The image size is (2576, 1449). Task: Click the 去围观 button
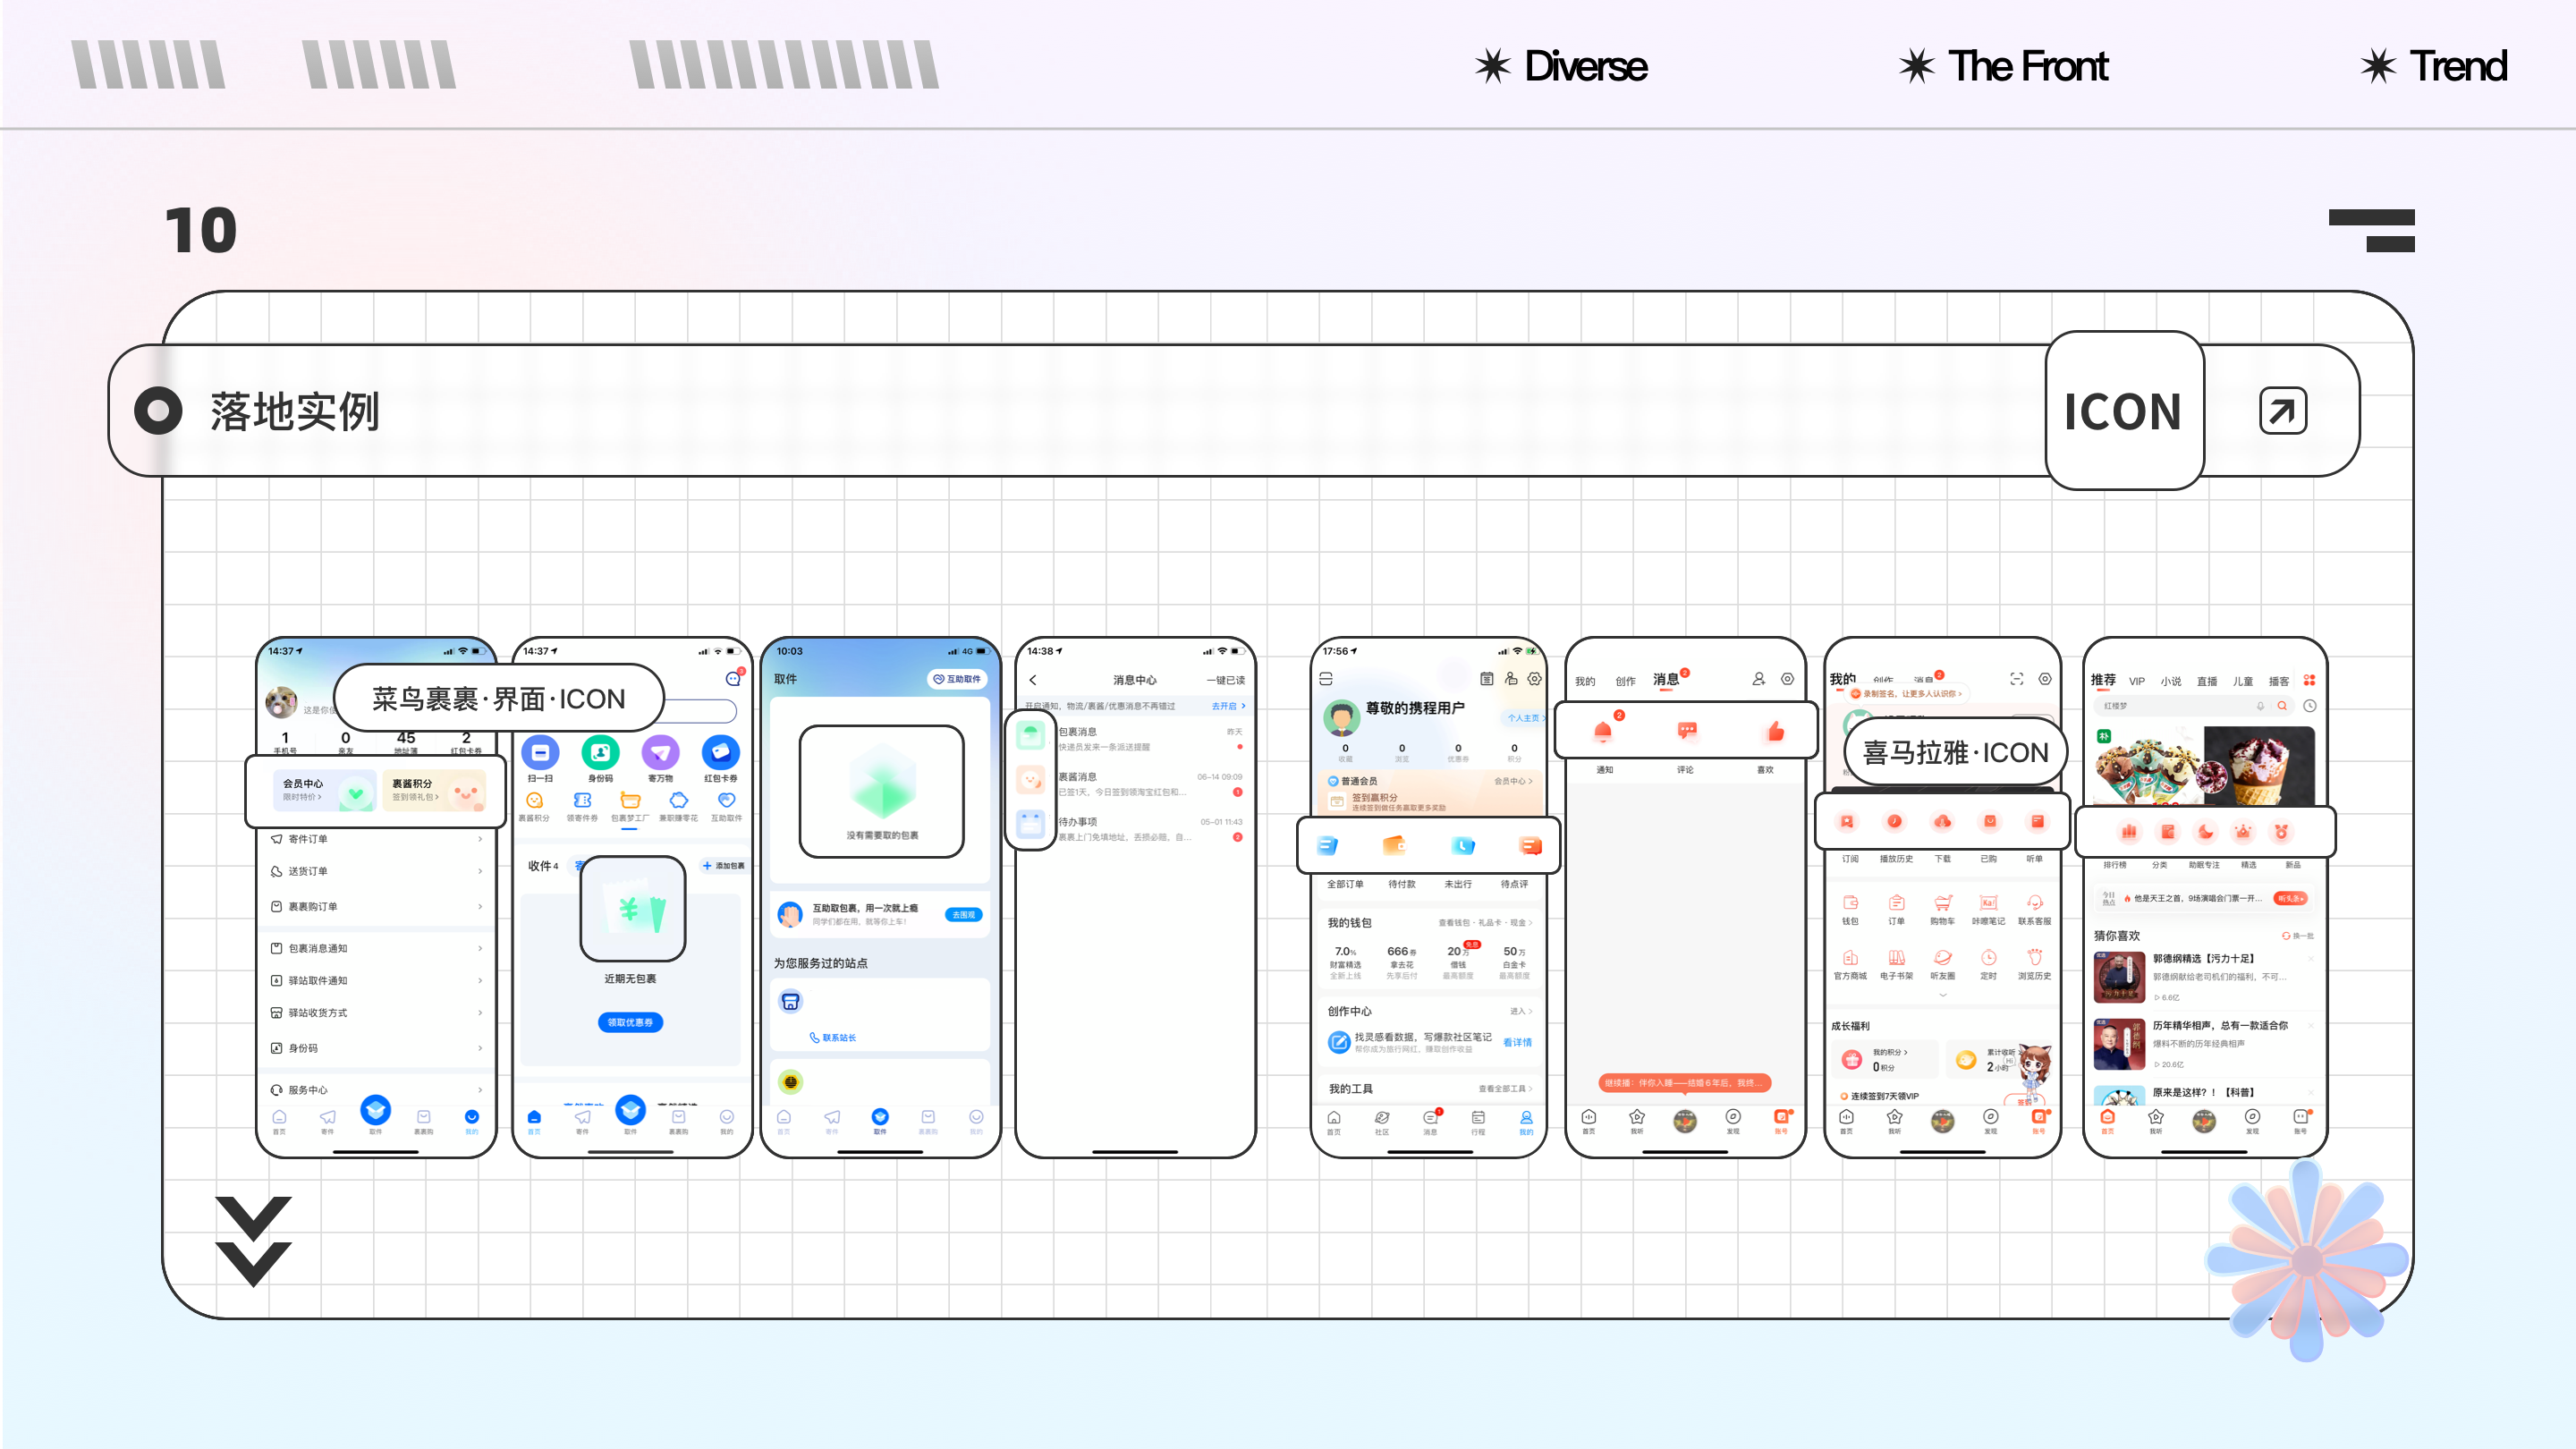(963, 915)
